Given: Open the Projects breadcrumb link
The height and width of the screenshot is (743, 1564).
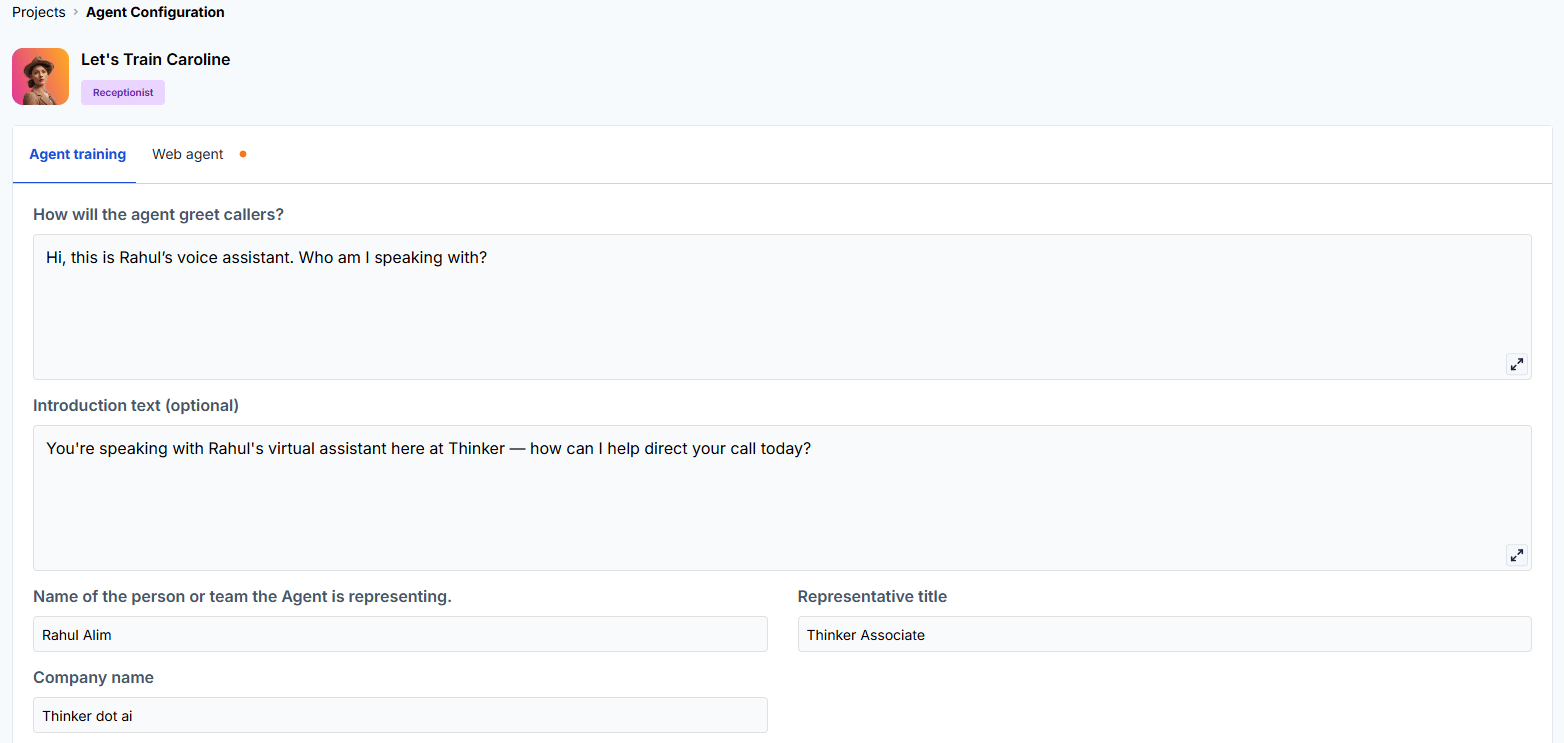Looking at the screenshot, I should 39,12.
